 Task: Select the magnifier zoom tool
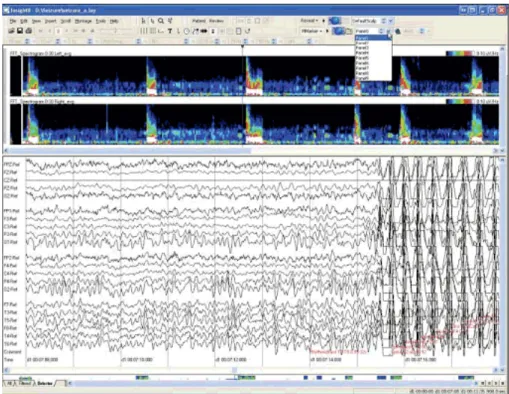tap(161, 21)
